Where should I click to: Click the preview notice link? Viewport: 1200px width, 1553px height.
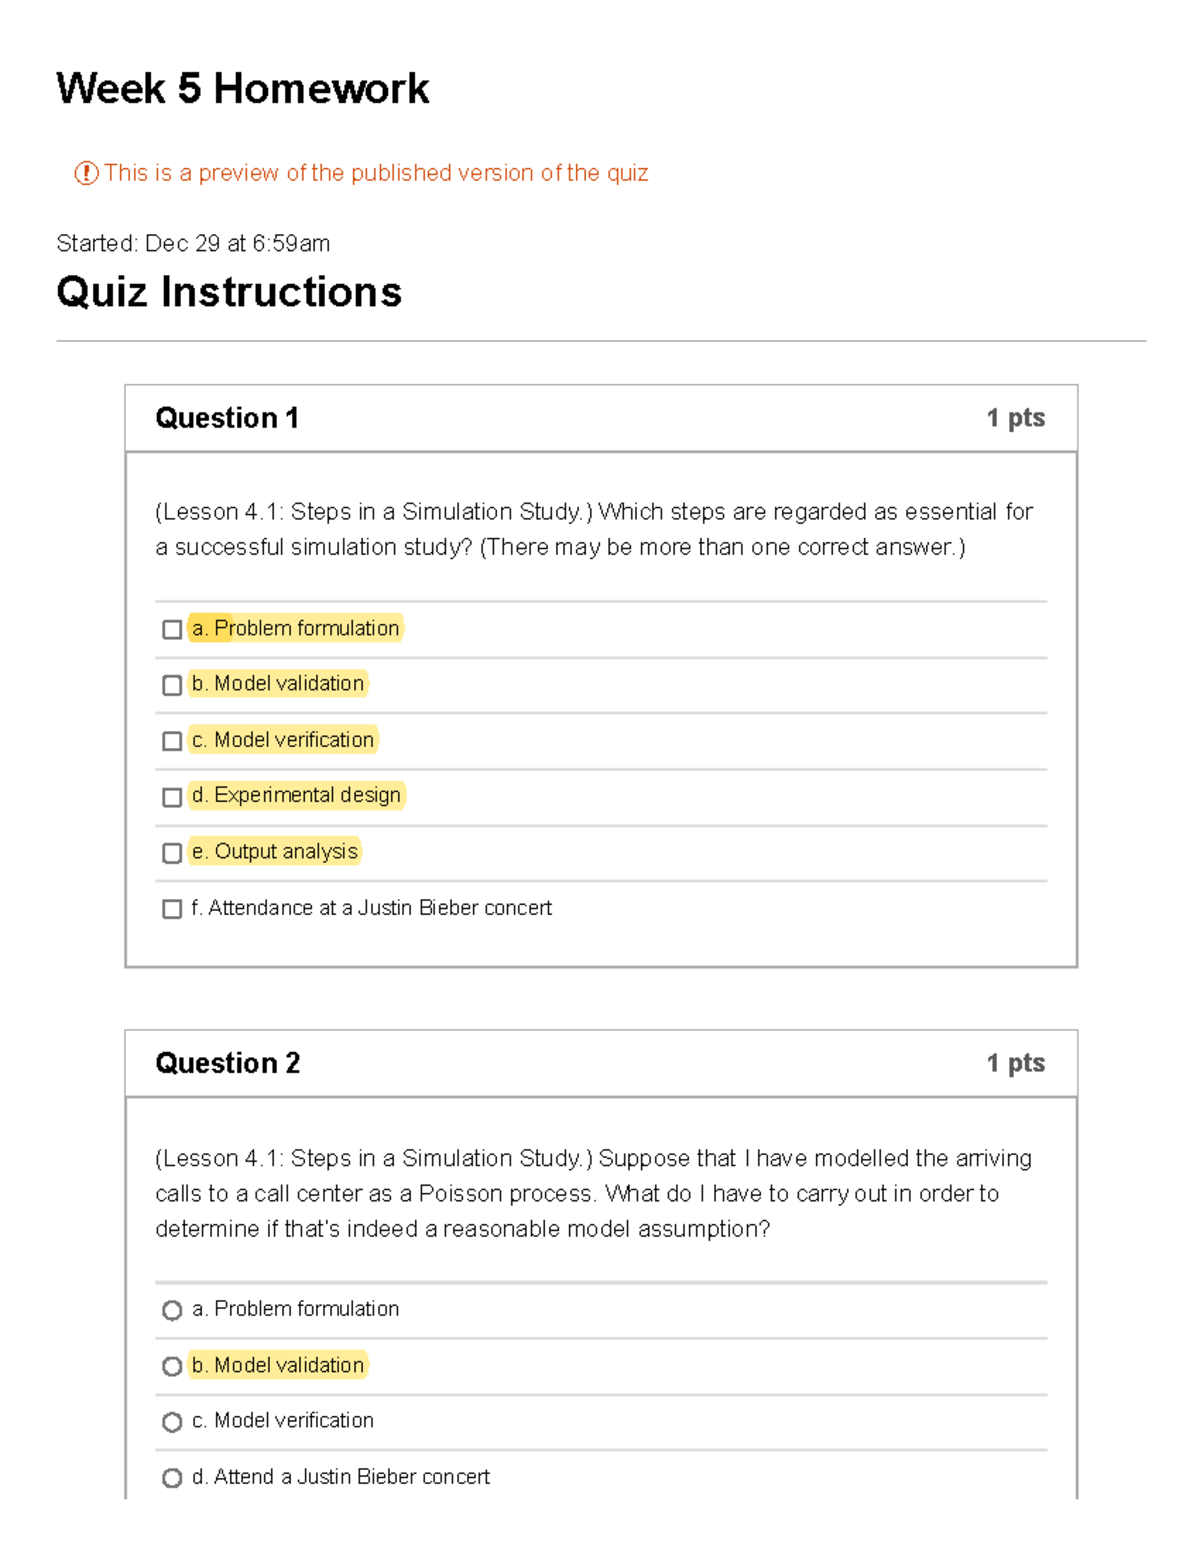[x=377, y=172]
